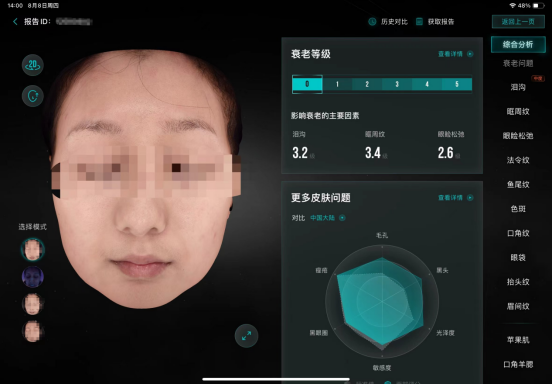Image resolution: width=553 pixels, height=384 pixels.
Task: Open the 历史对比 clock icon
Action: tap(372, 22)
